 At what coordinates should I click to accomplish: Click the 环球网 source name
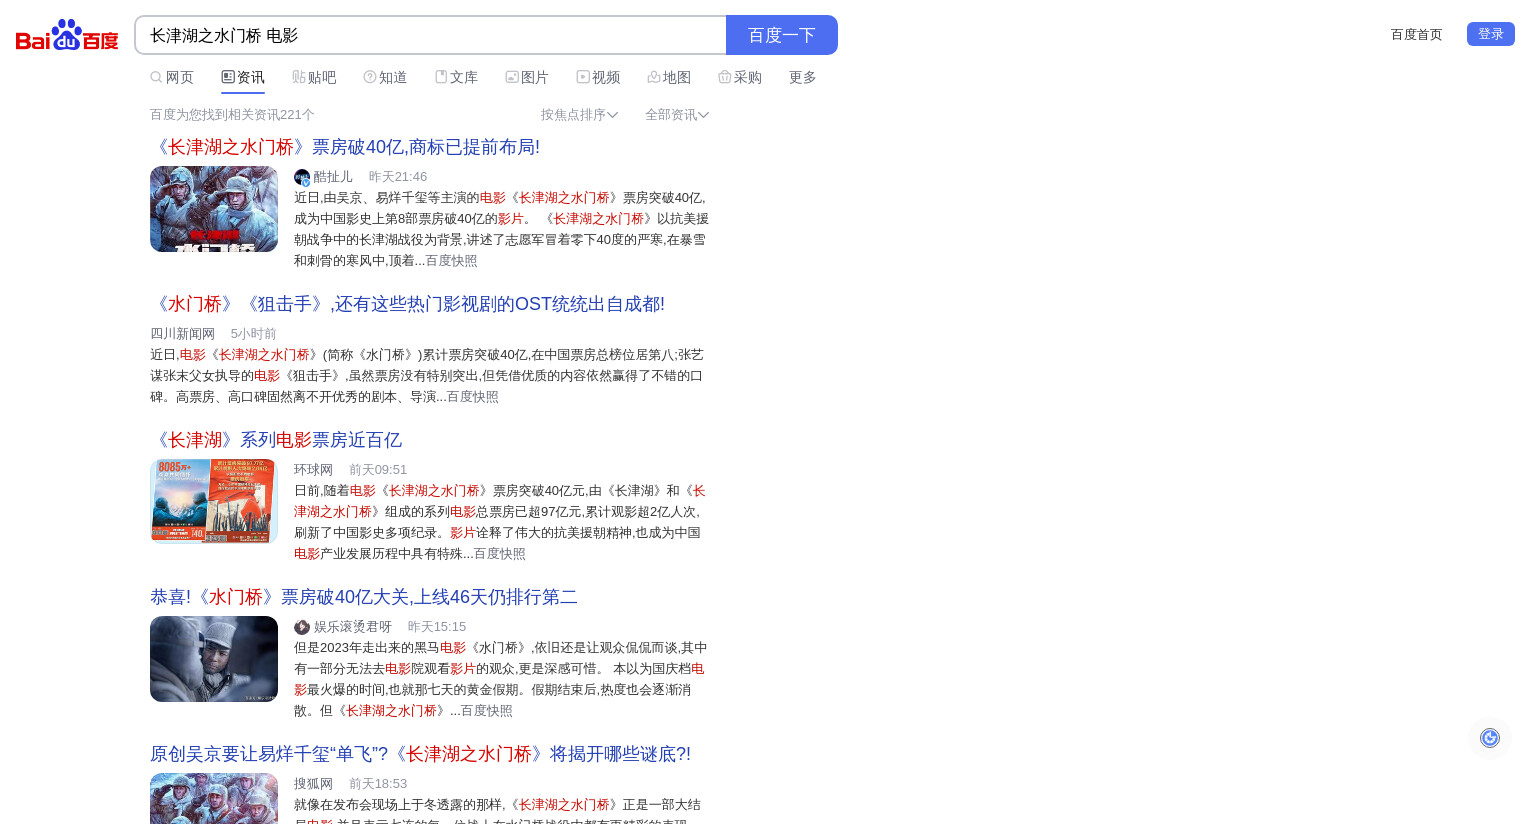(x=313, y=470)
